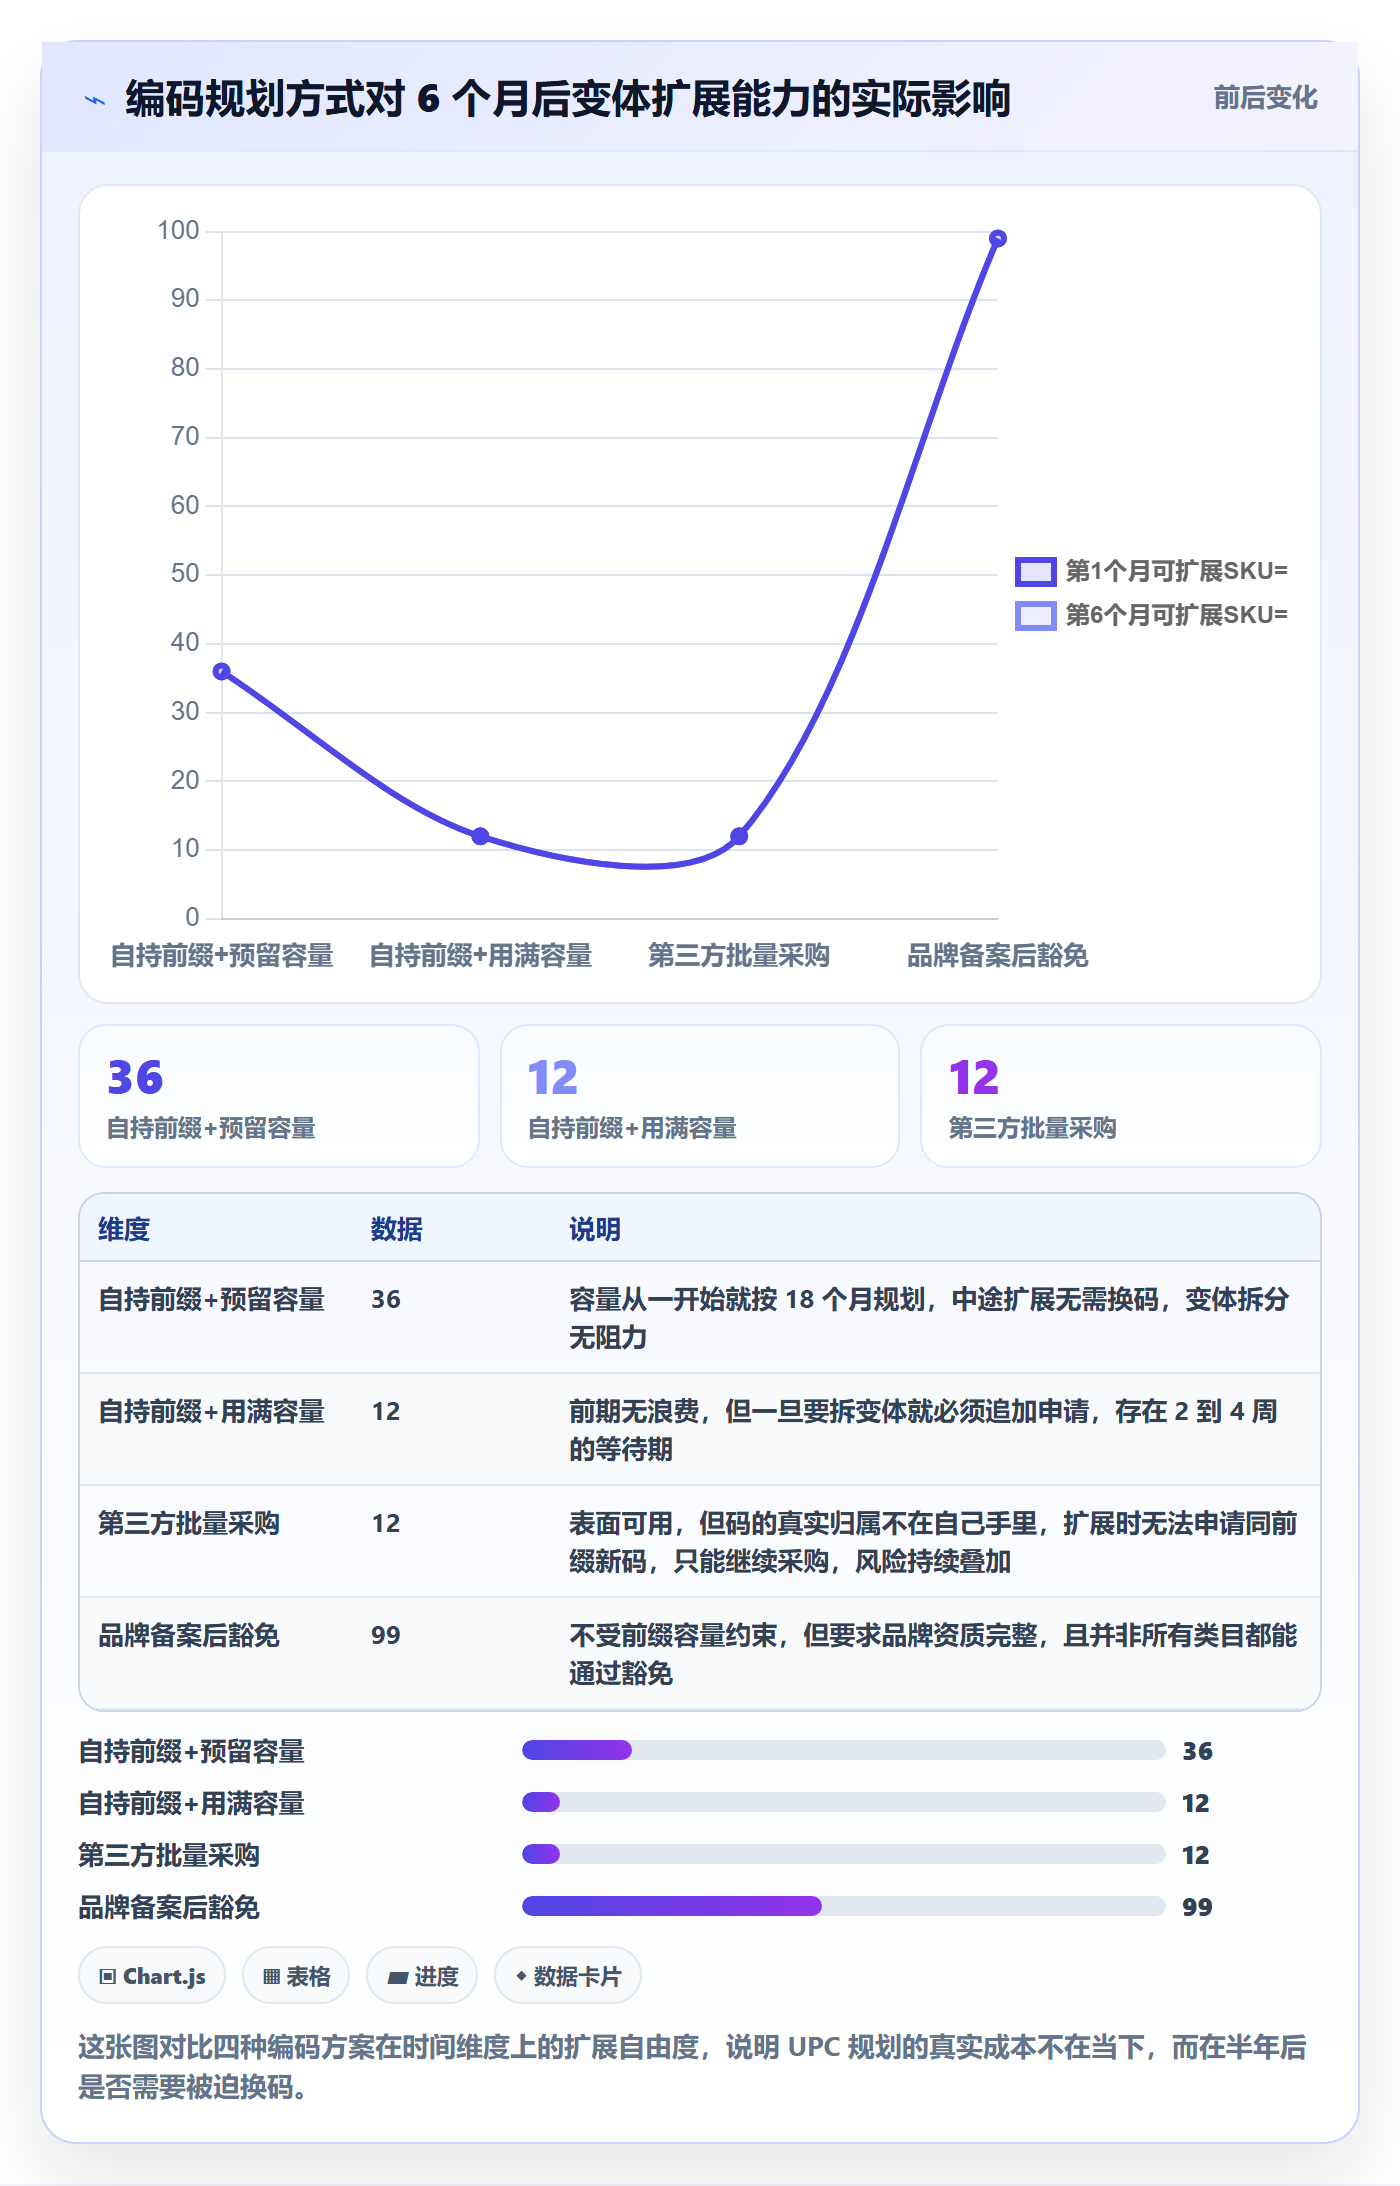1400x2186 pixels.
Task: Select the 12 第三方批量采购 data card
Action: [1121, 1096]
